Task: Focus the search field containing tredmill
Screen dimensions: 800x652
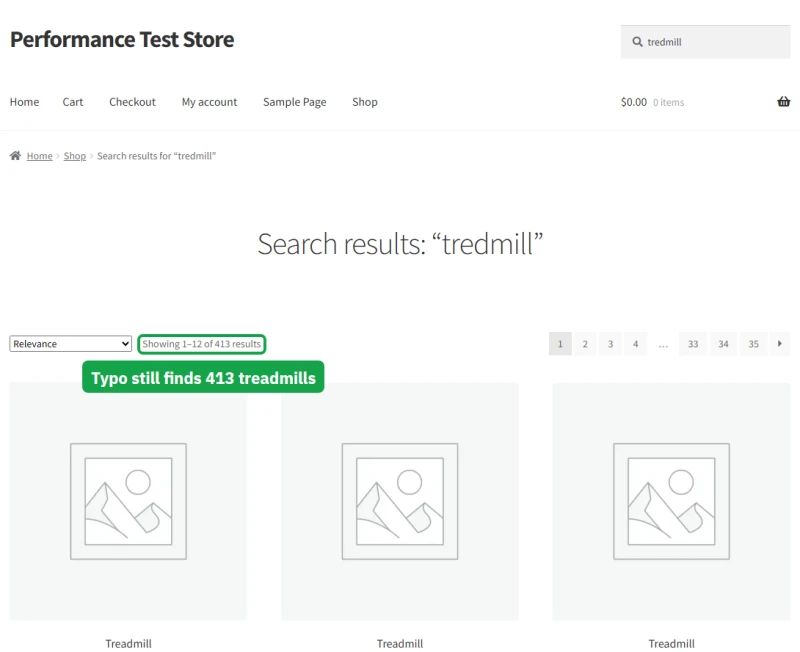Action: pos(706,42)
